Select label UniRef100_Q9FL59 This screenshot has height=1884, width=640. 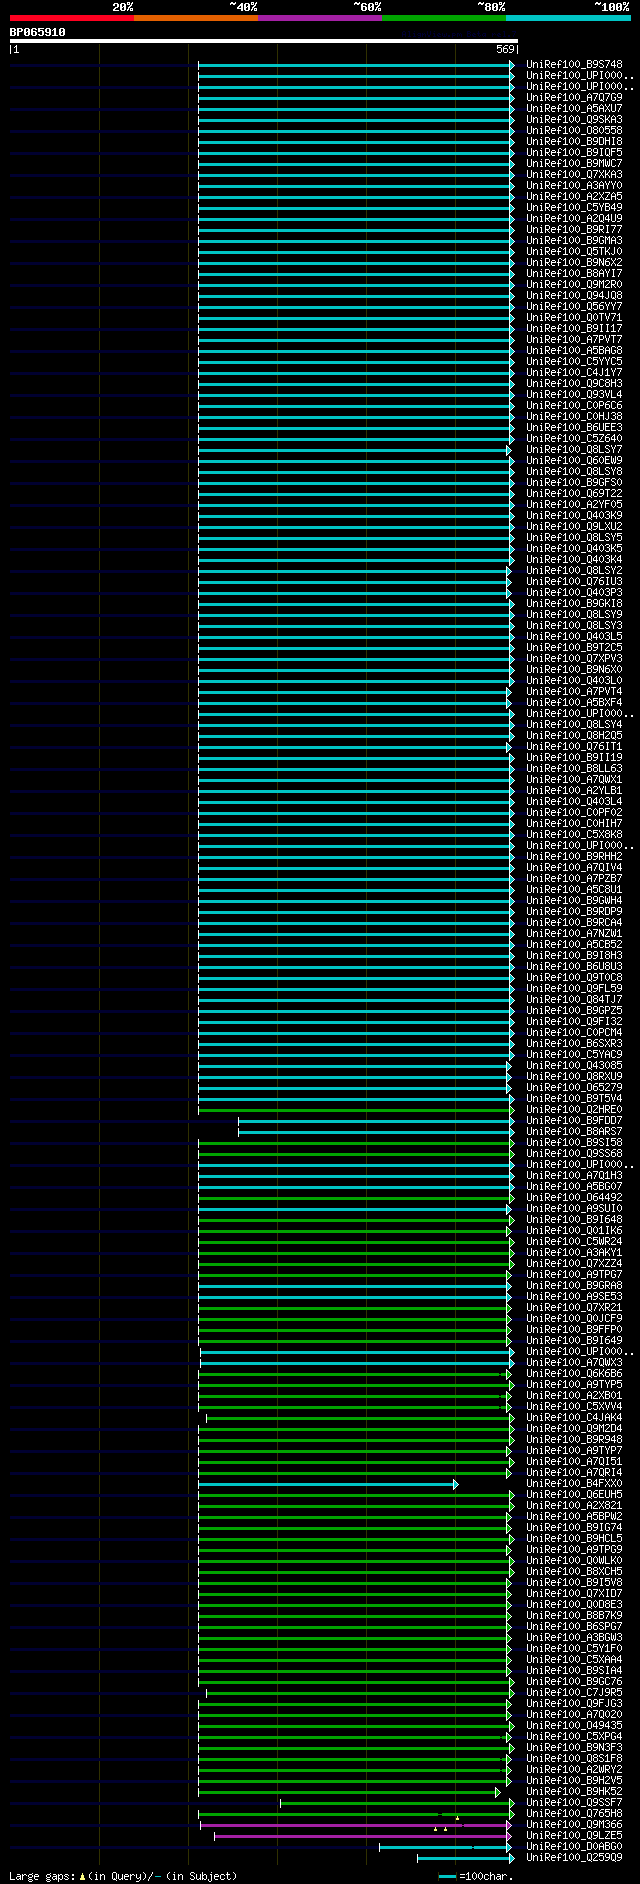574,989
